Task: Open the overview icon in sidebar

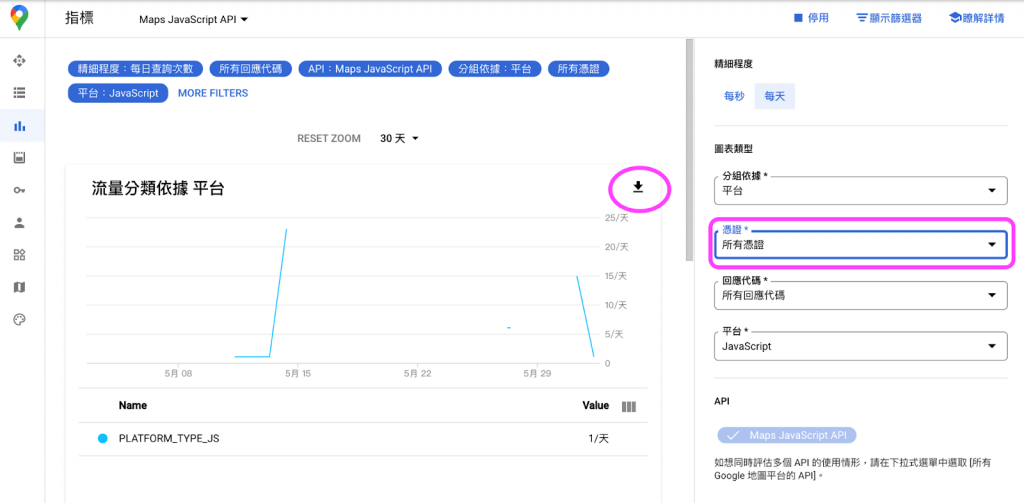Action: (20, 61)
